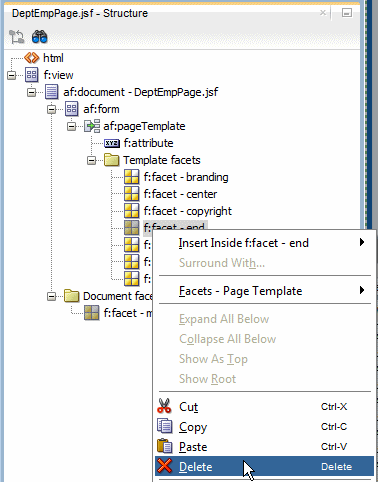Click the center facet grid icon
The width and height of the screenshot is (378, 482).
tap(132, 194)
